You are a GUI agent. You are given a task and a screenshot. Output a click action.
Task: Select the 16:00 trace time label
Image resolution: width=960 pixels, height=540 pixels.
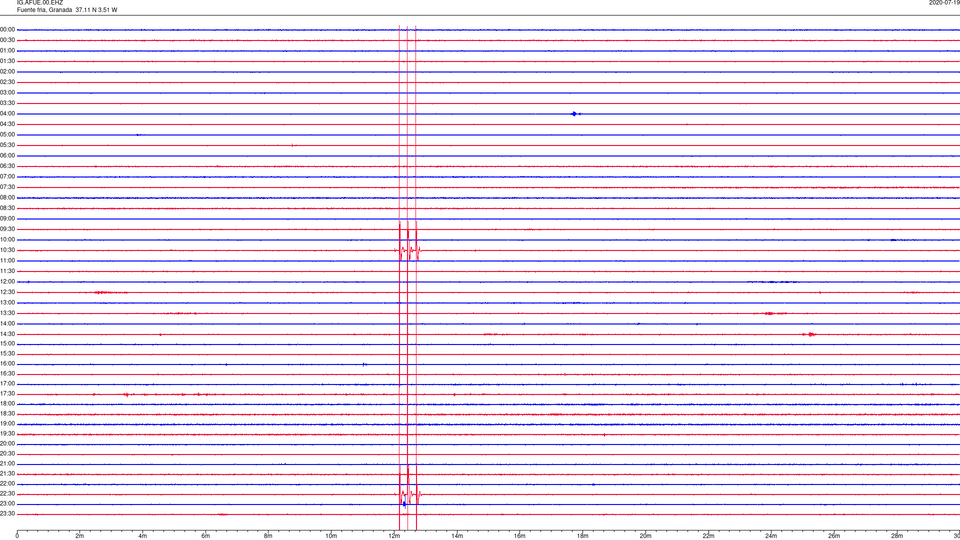click(7, 364)
